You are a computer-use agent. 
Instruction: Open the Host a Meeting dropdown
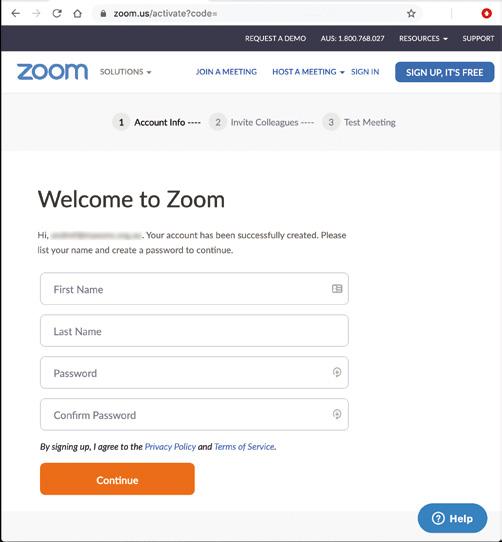point(308,72)
